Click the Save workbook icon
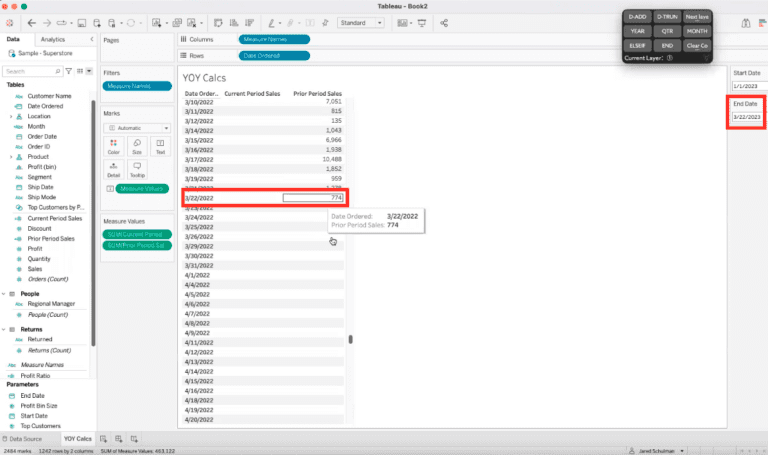The image size is (768, 455). [82, 23]
